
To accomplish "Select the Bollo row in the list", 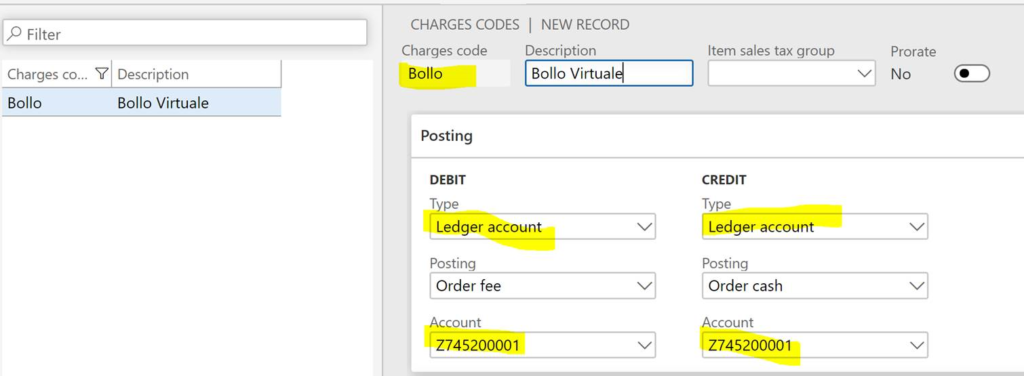I will point(142,103).
